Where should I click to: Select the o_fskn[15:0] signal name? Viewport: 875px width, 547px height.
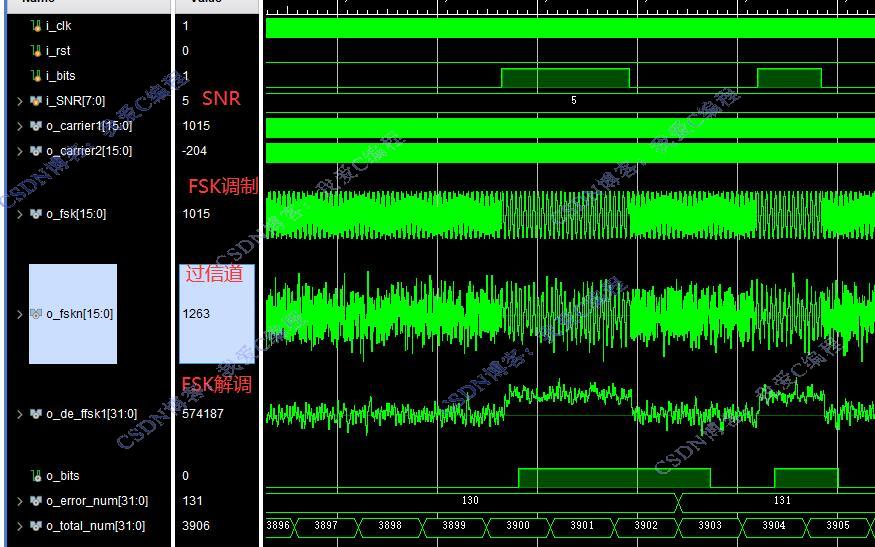coord(80,314)
